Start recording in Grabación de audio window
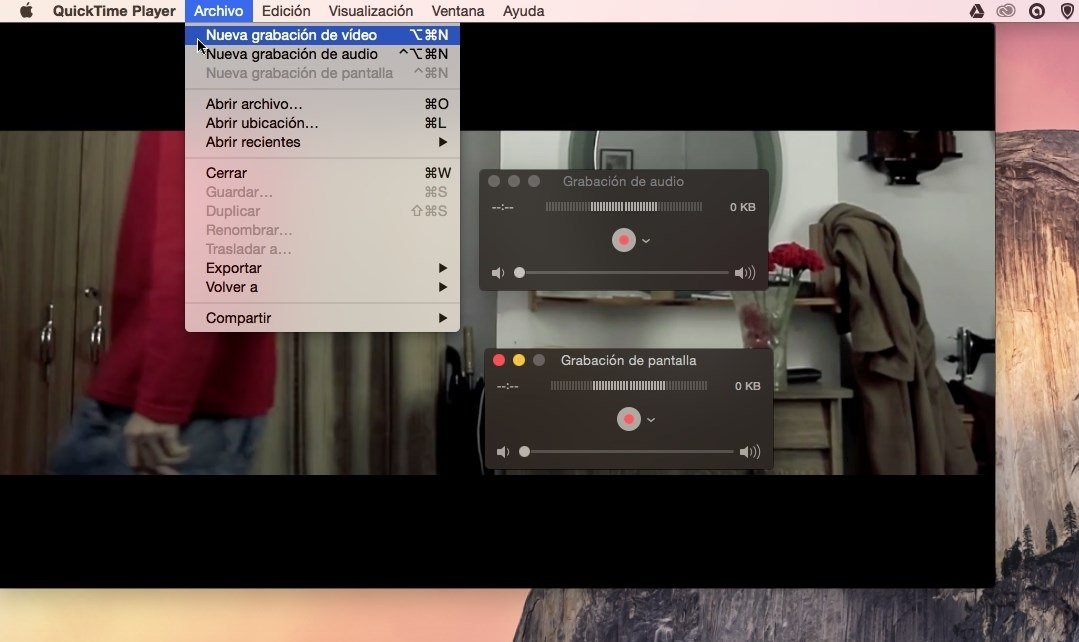Viewport: 1079px width, 642px height. click(623, 240)
